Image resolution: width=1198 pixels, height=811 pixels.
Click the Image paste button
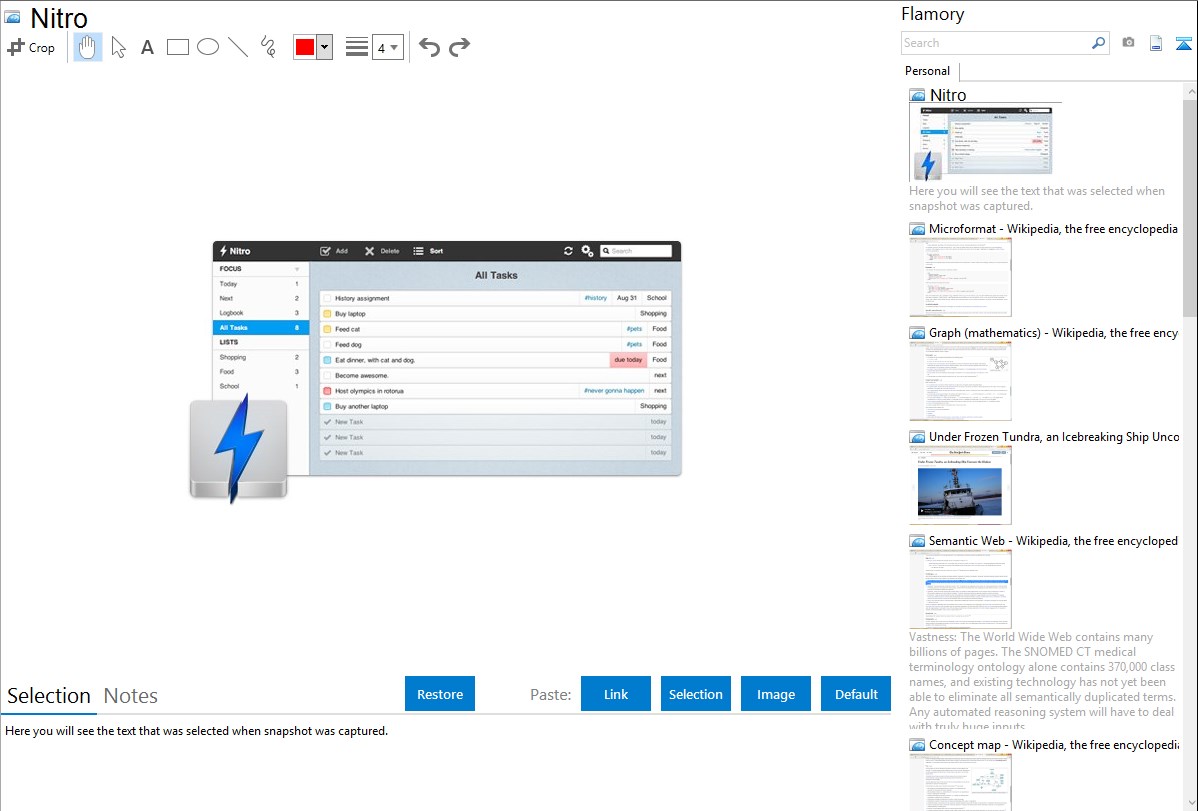point(775,694)
